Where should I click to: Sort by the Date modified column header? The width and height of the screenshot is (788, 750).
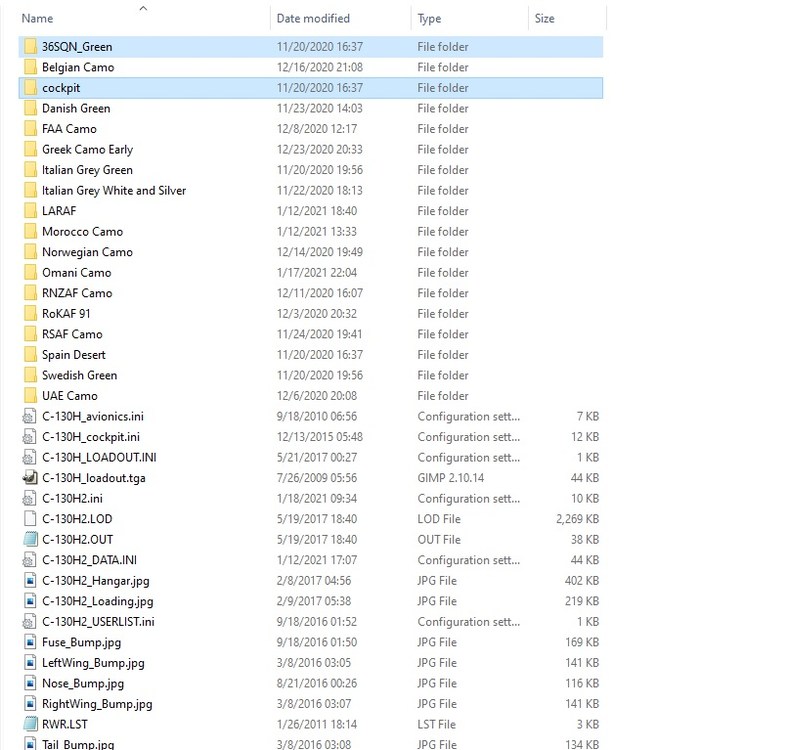313,19
